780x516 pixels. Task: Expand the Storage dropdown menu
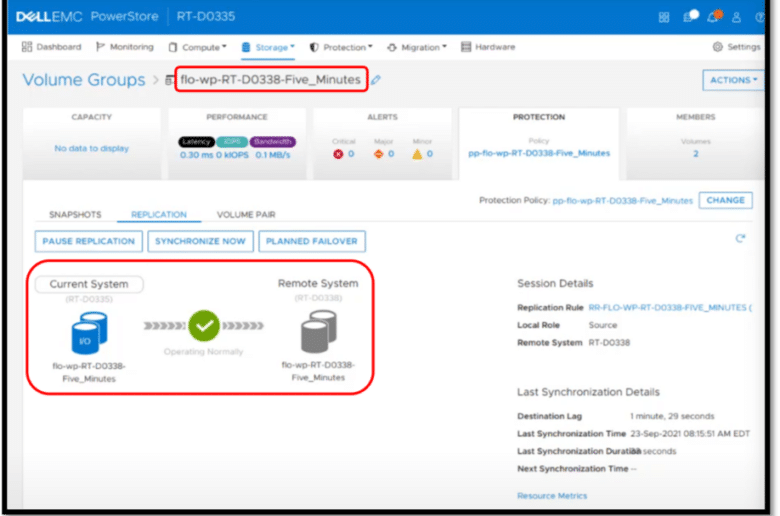(x=268, y=47)
